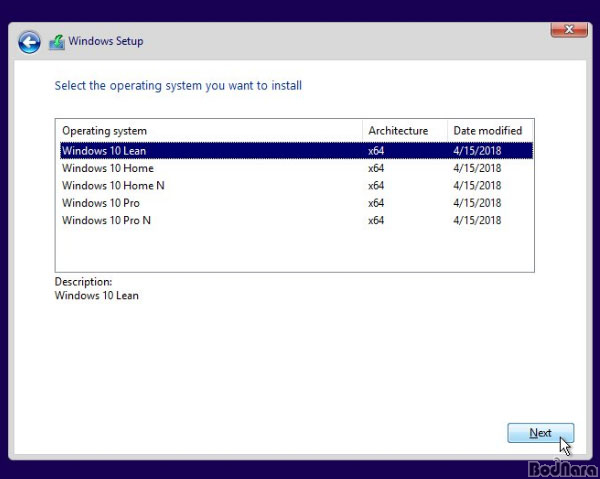This screenshot has height=479, width=600.
Task: Click the Description label below the list
Action: [x=83, y=282]
